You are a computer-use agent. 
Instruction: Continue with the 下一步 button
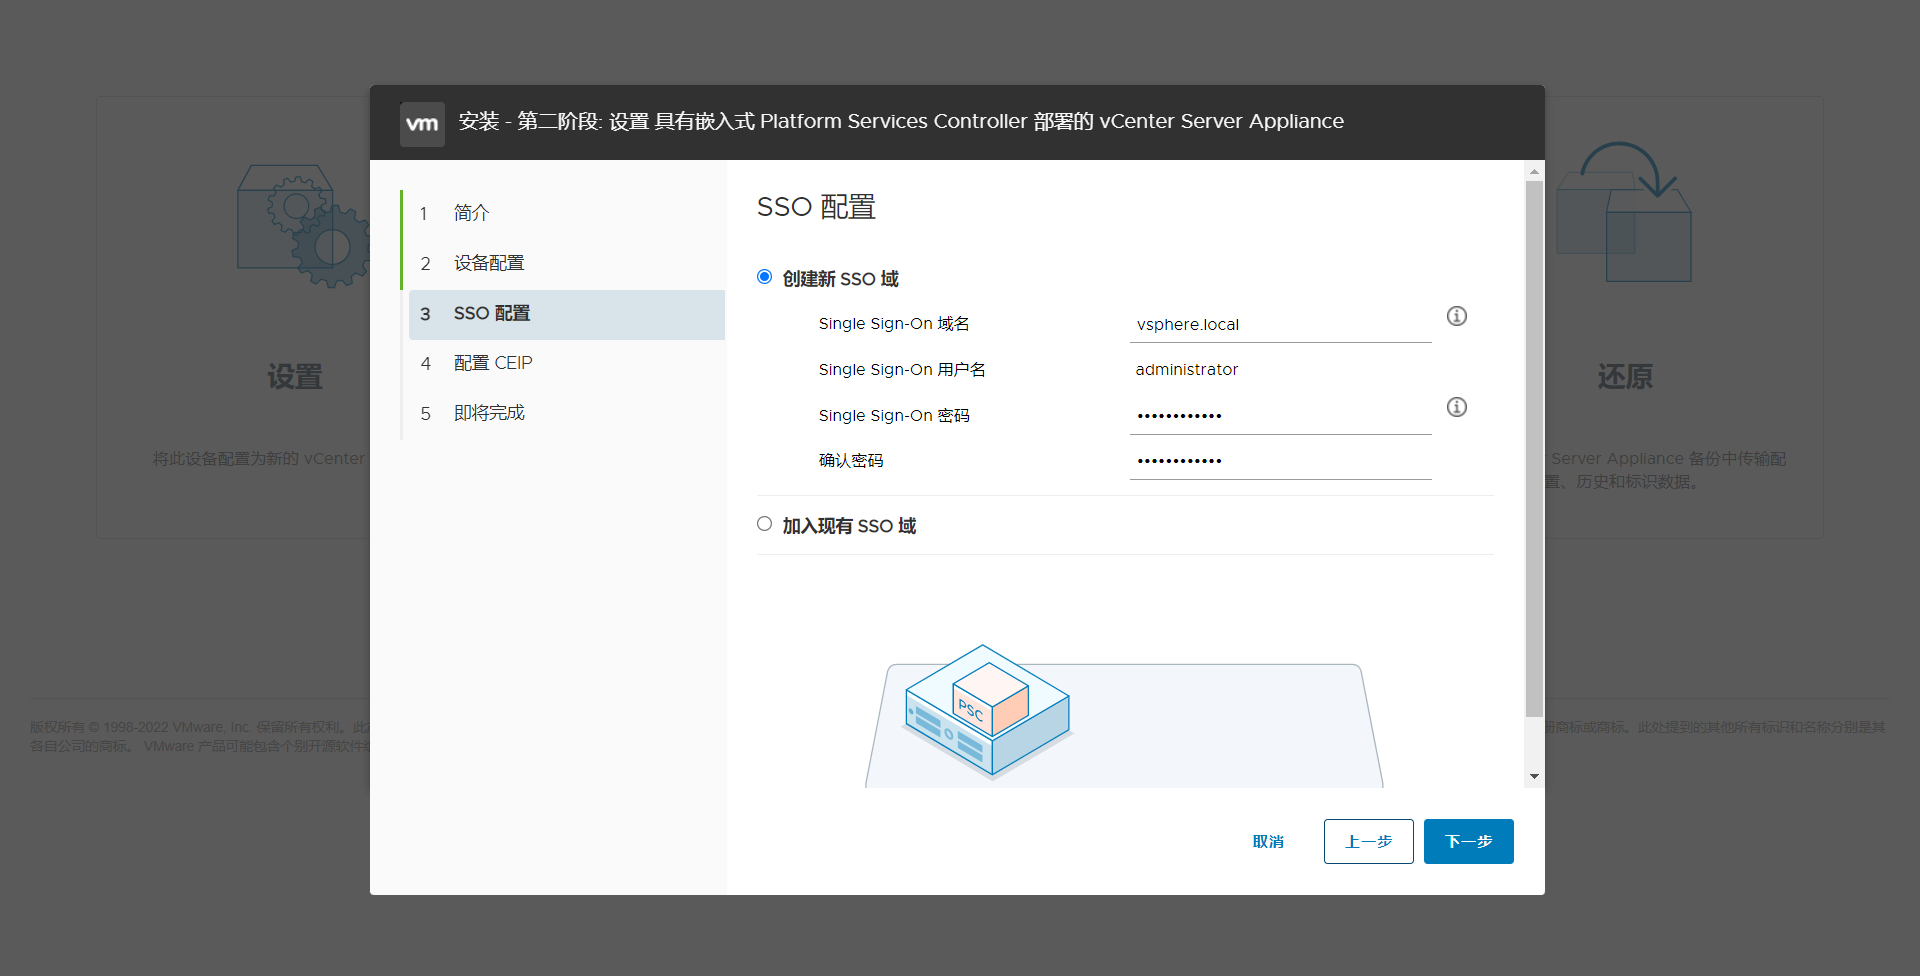1469,841
